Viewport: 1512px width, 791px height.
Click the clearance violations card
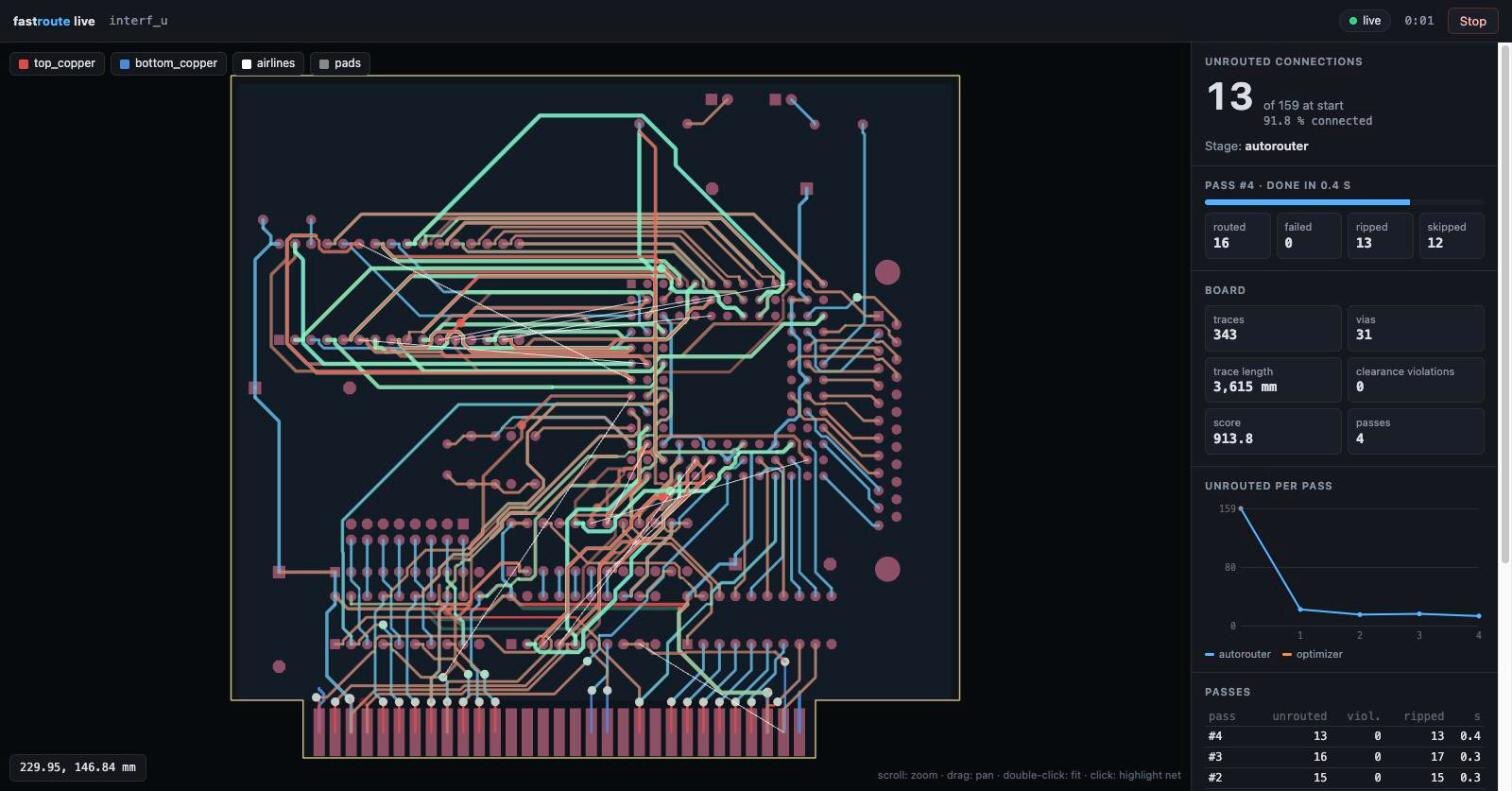(x=1416, y=380)
